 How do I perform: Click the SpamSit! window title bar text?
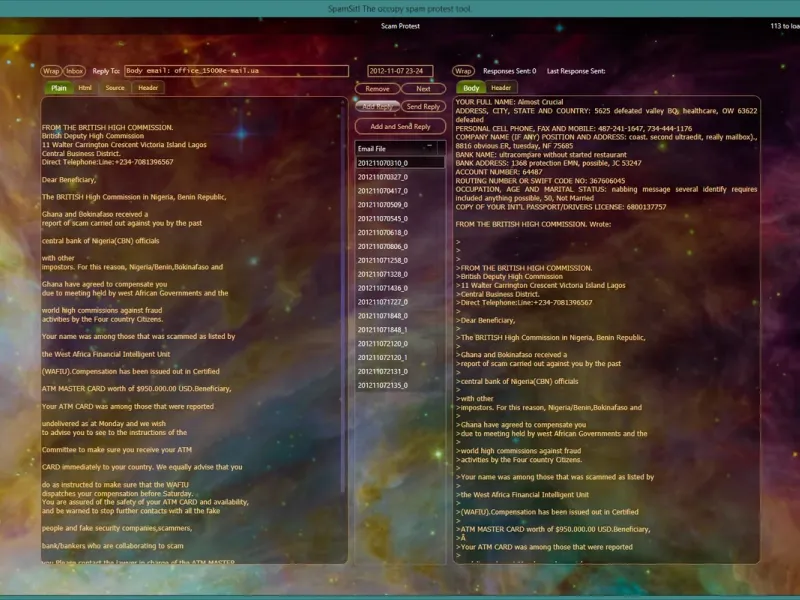pos(400,9)
